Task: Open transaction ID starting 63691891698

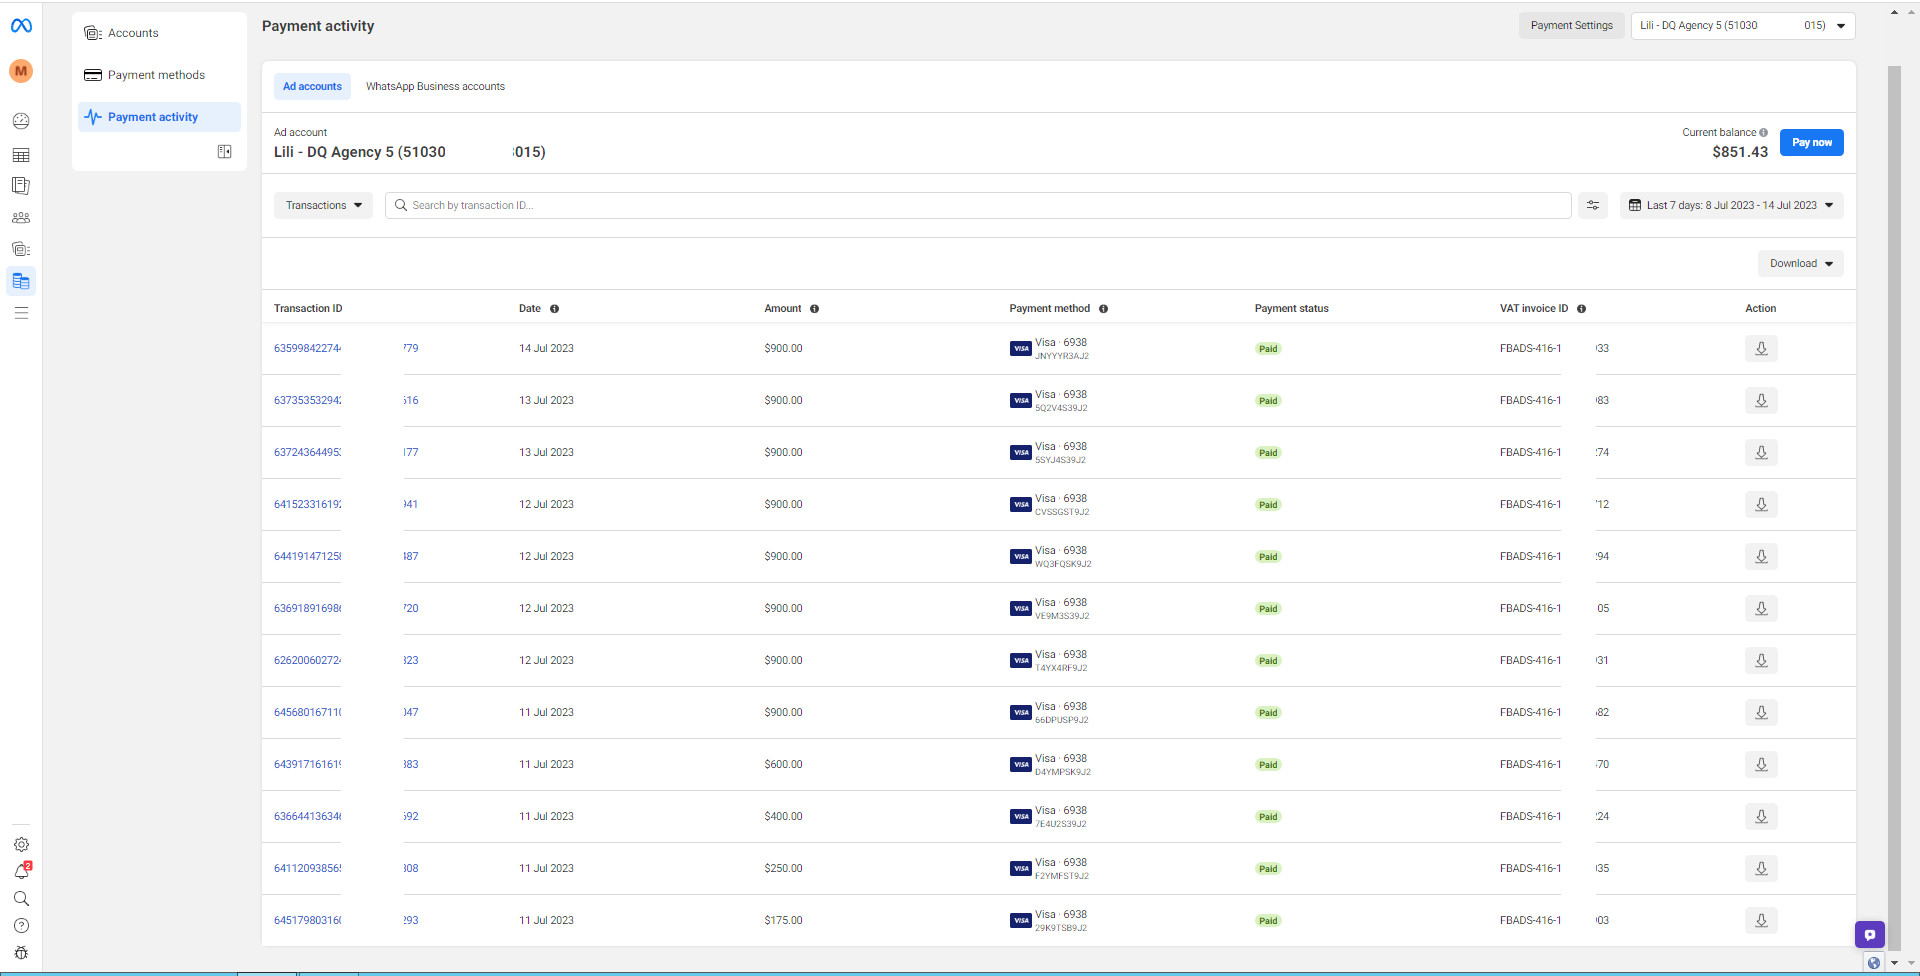Action: click(x=346, y=609)
